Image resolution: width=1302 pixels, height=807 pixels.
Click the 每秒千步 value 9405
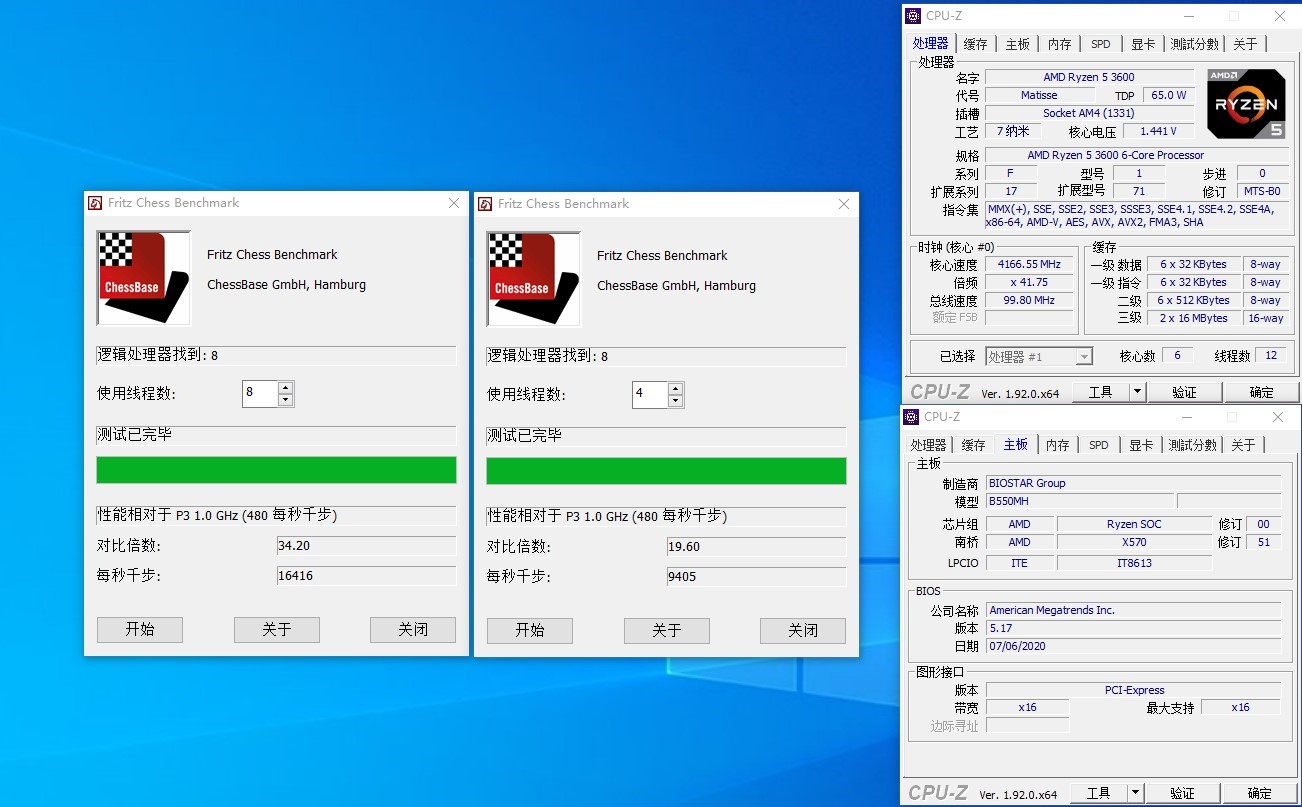[x=756, y=577]
